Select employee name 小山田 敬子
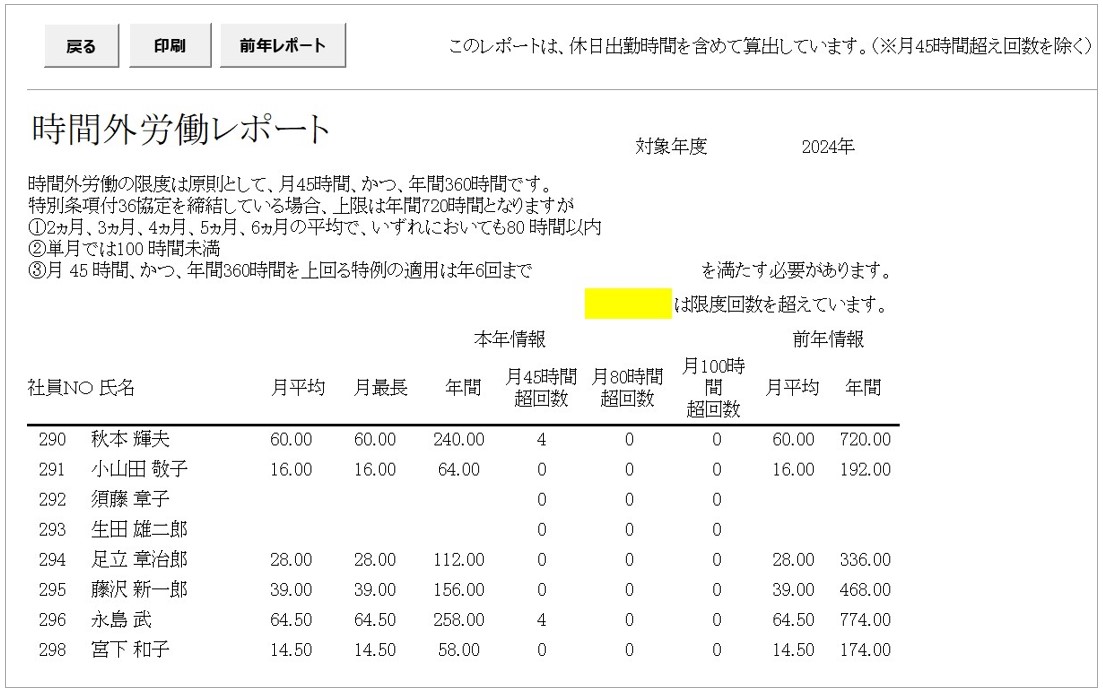 [x=139, y=469]
